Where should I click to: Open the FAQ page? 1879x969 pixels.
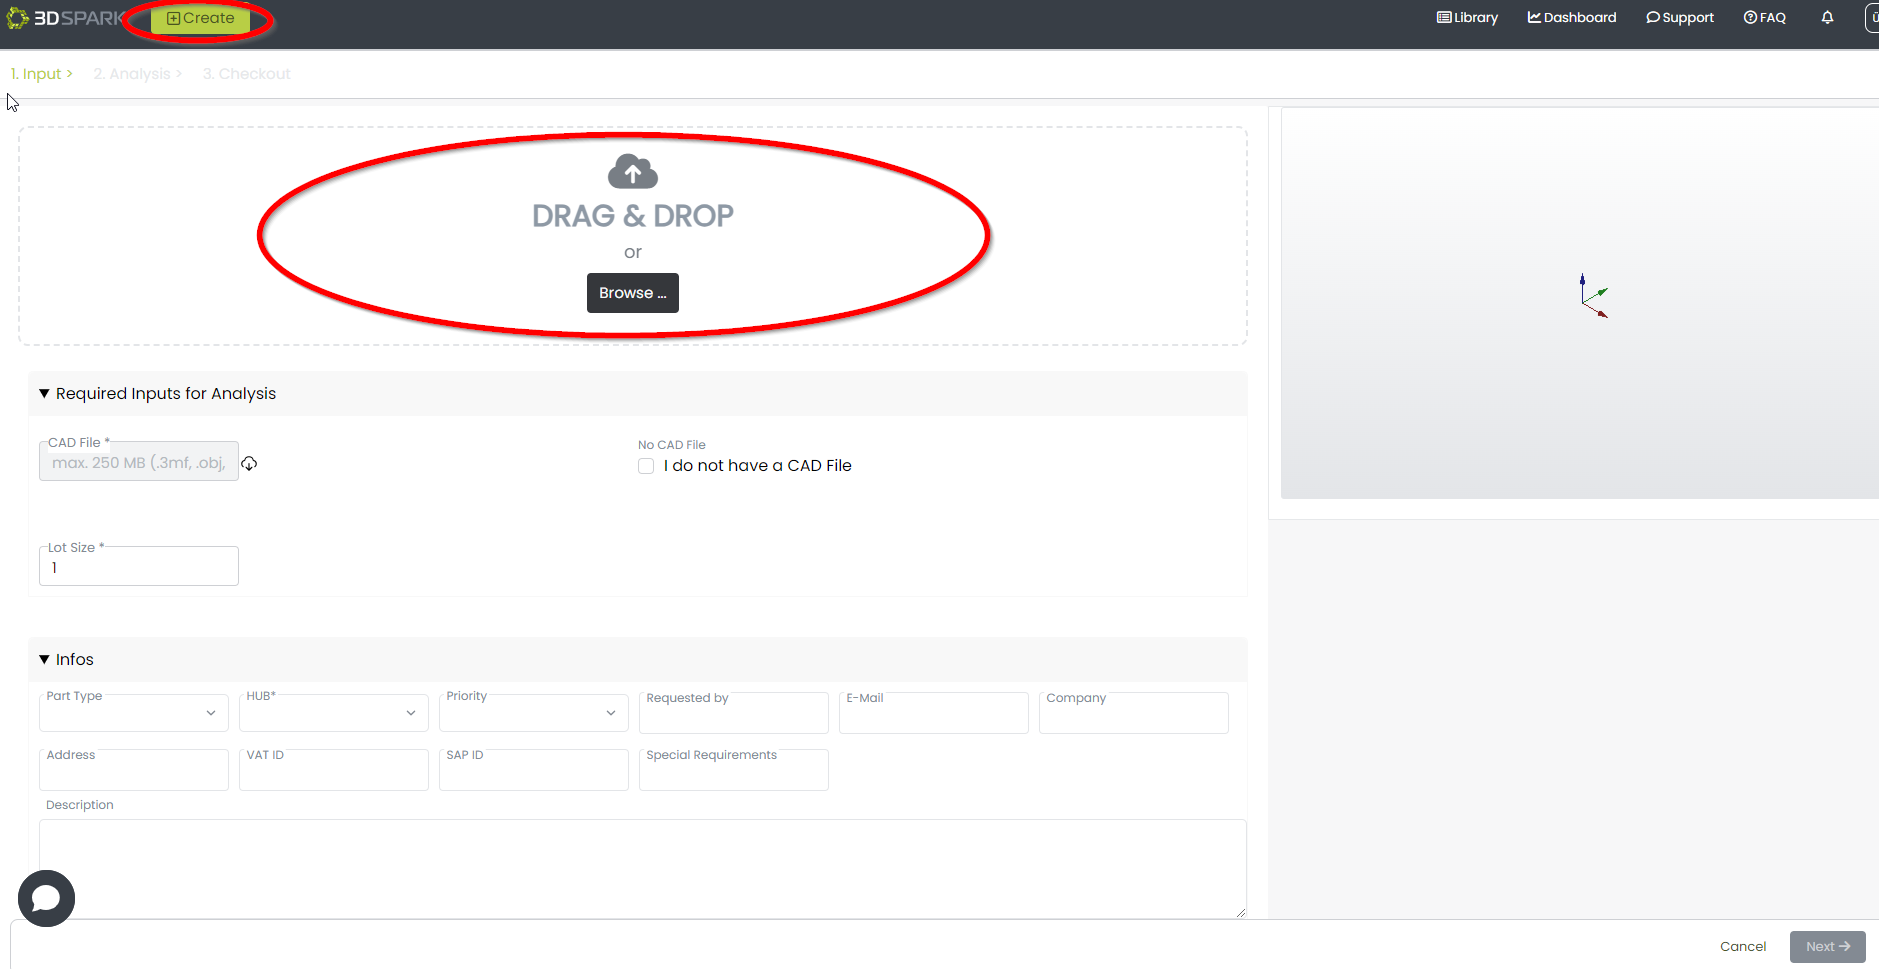(x=1764, y=18)
